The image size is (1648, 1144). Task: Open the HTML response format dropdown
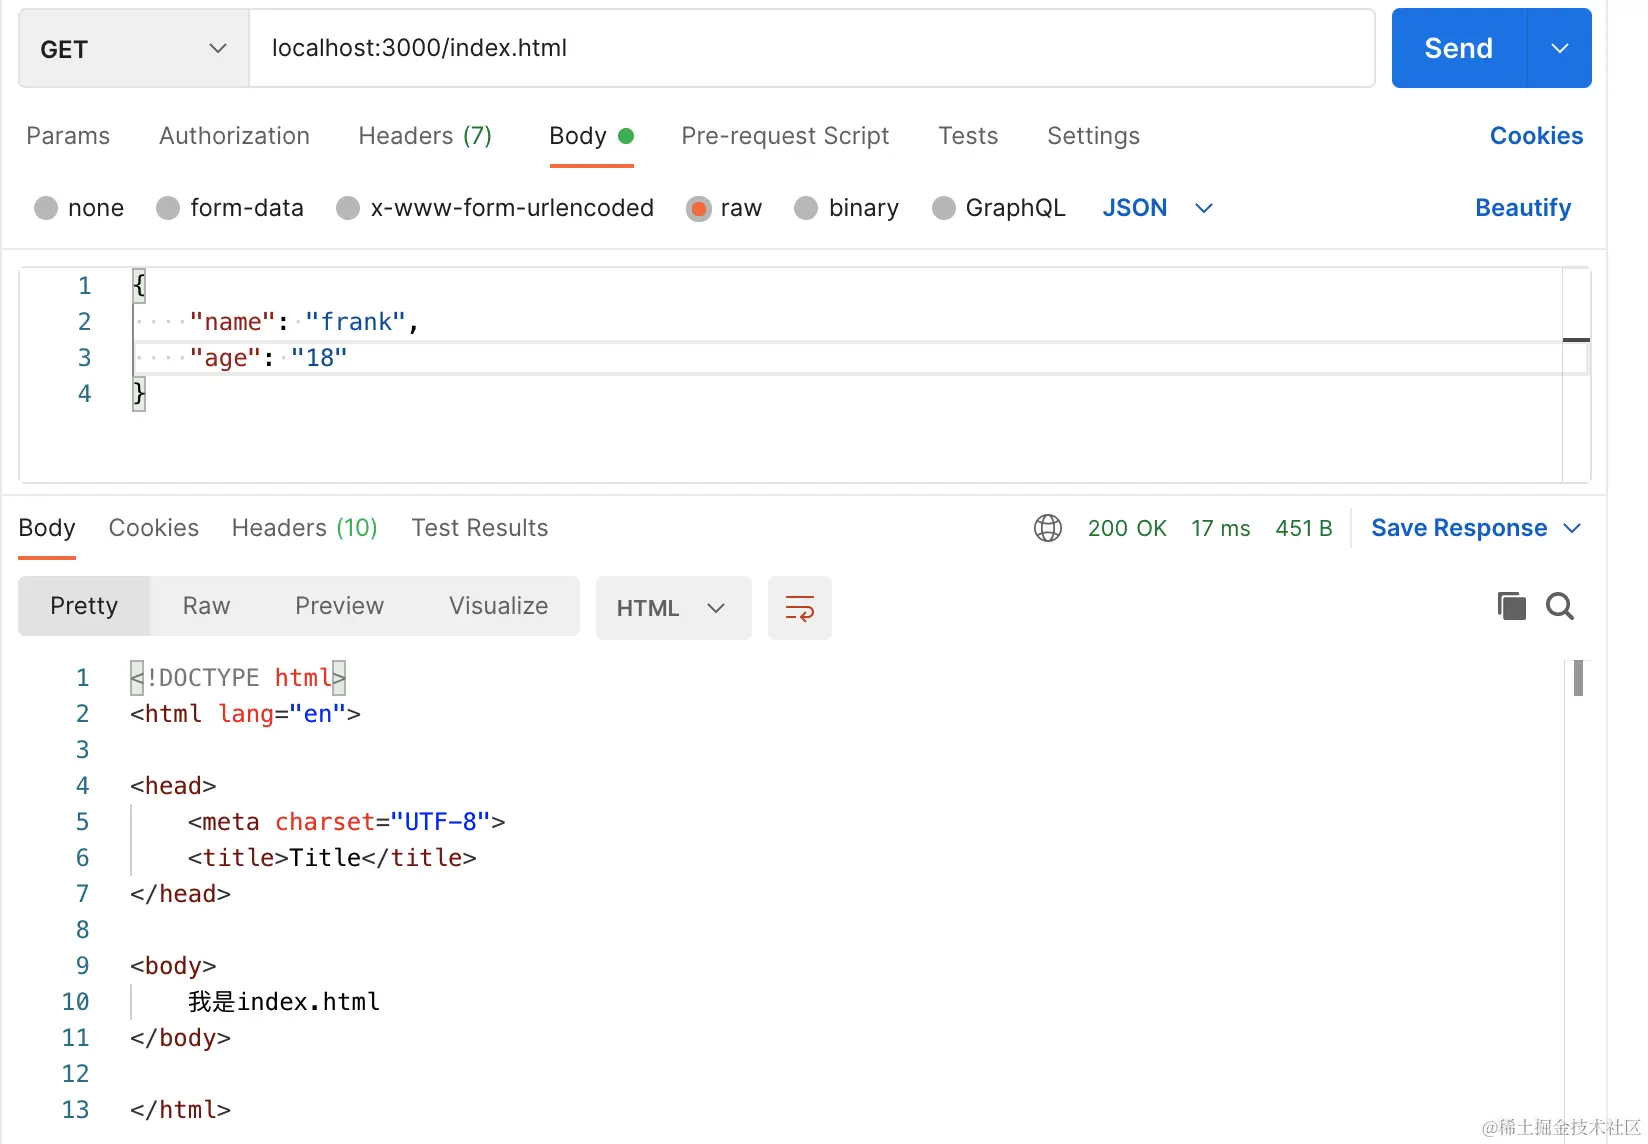(674, 608)
